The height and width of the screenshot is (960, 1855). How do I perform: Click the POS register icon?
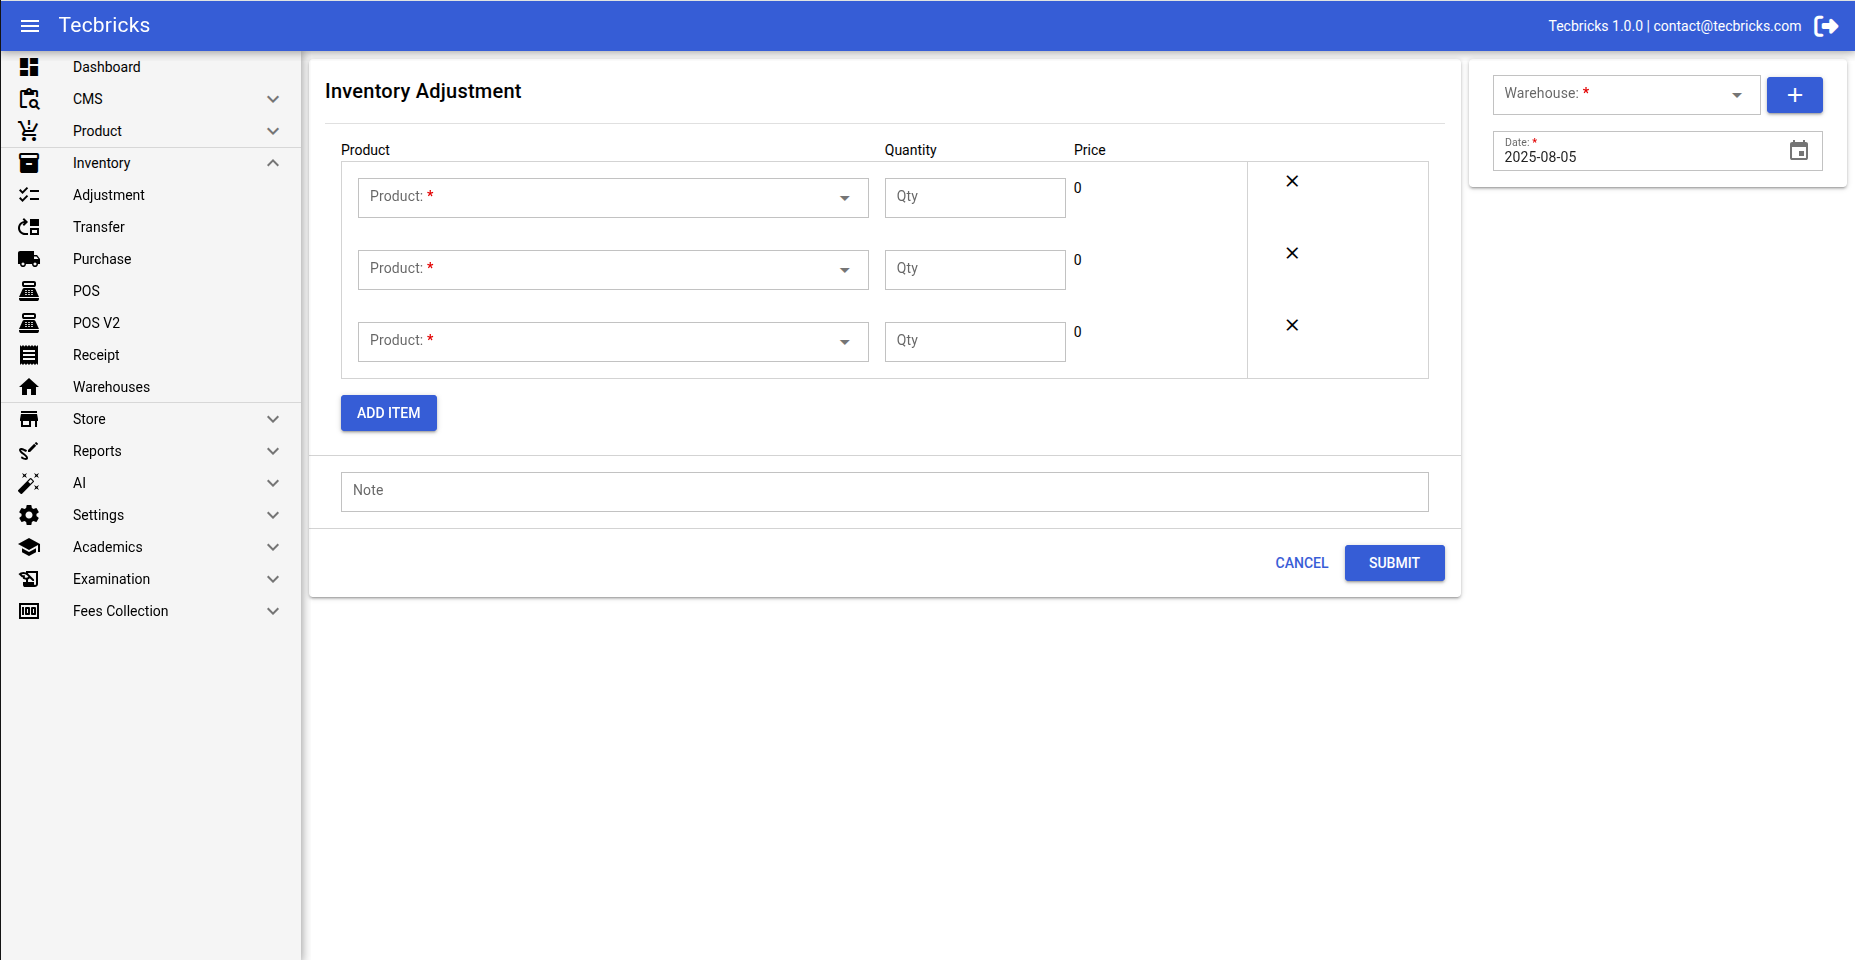click(x=29, y=291)
